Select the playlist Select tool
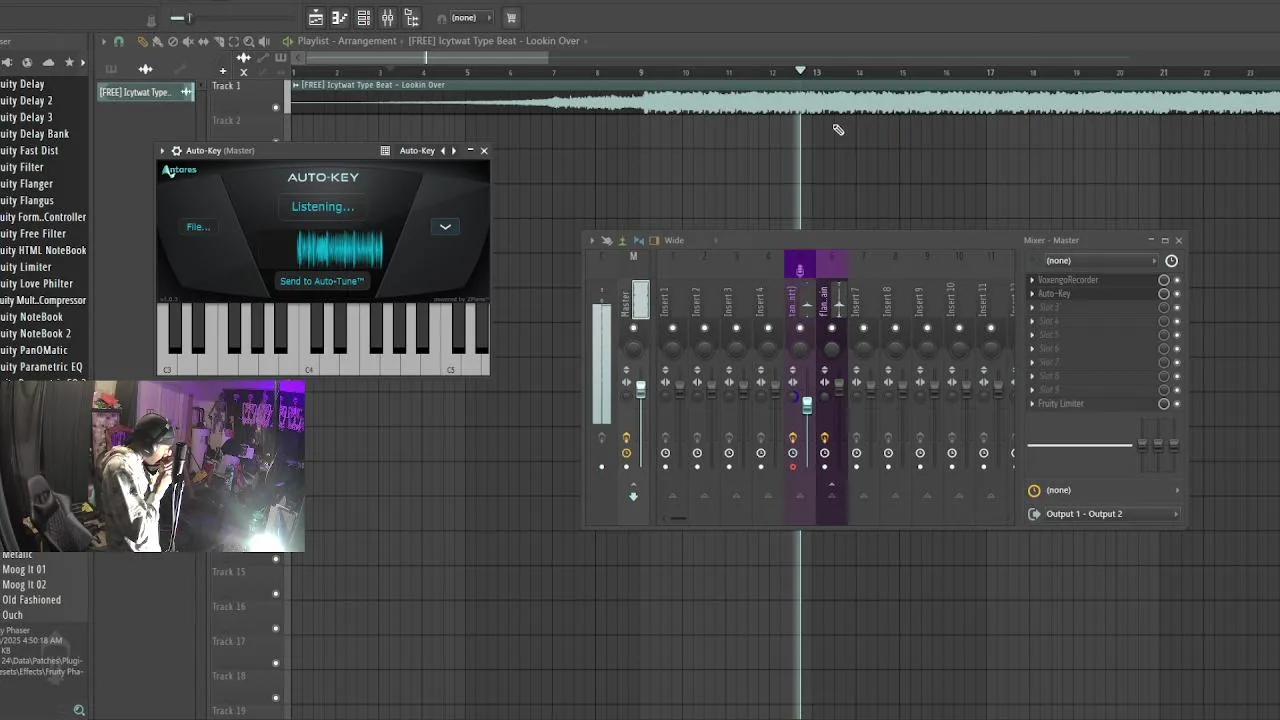Viewport: 1280px width, 720px height. (234, 41)
